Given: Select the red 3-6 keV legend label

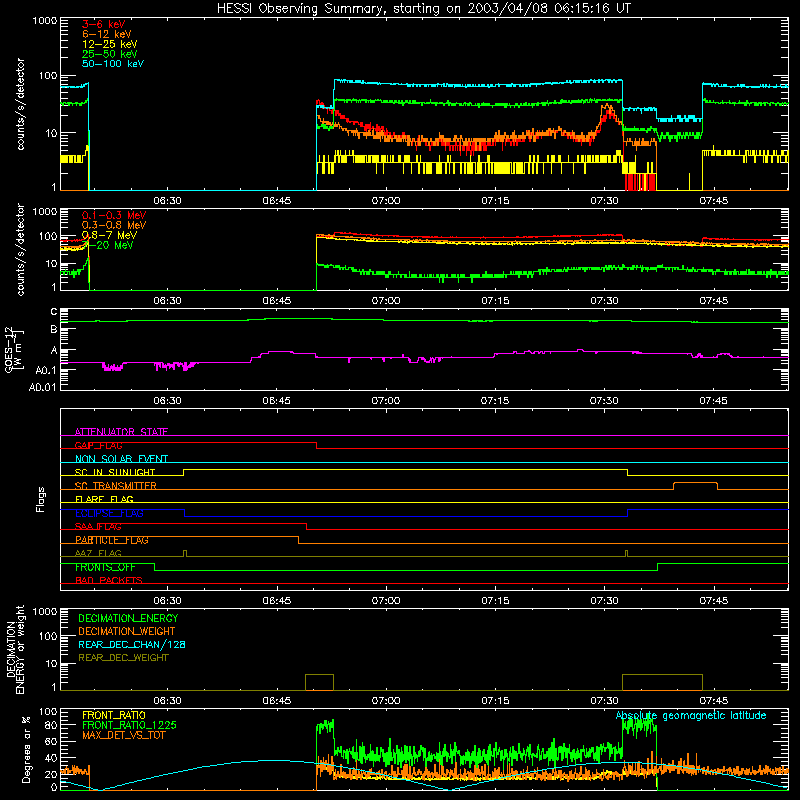Looking at the screenshot, I should [x=104, y=24].
